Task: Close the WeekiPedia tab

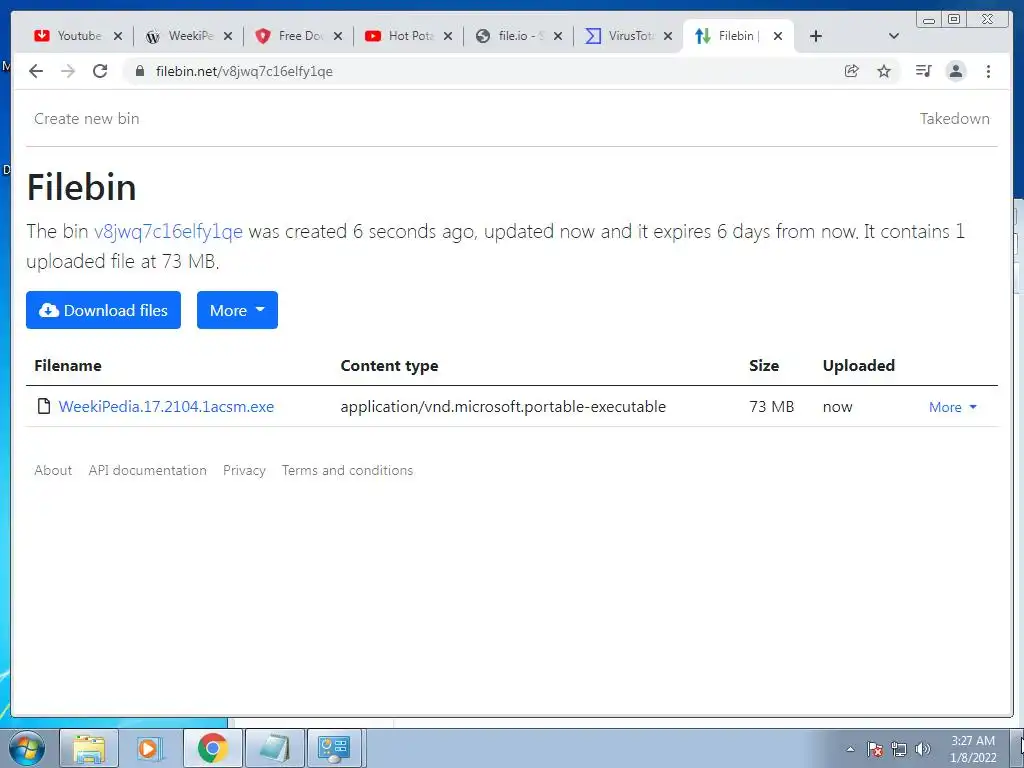Action: 227,36
